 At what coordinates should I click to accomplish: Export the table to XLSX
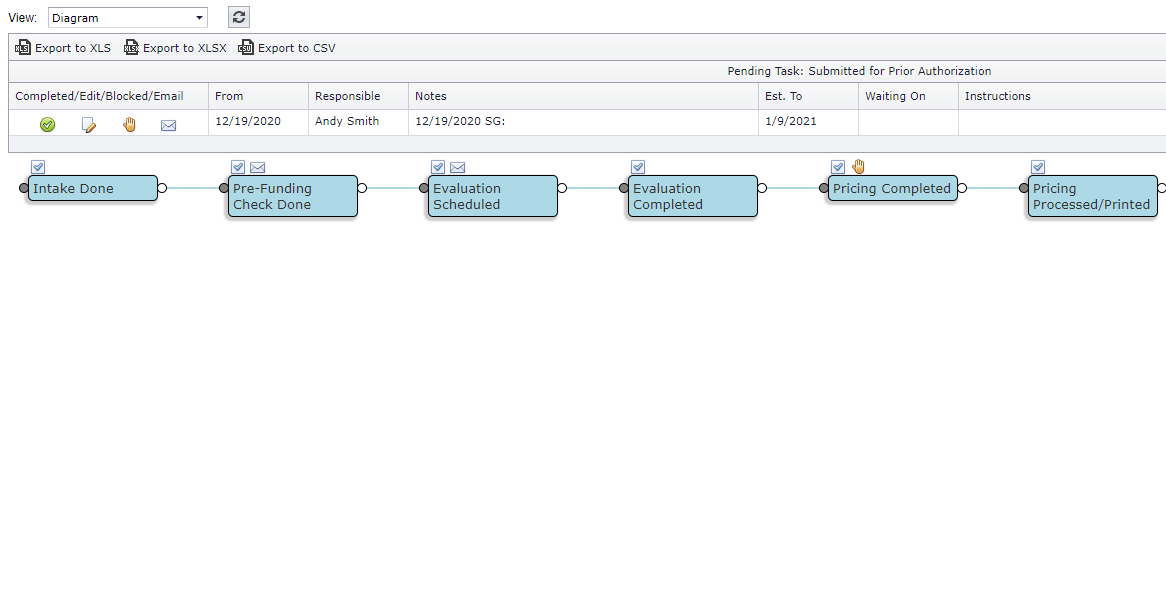point(175,48)
